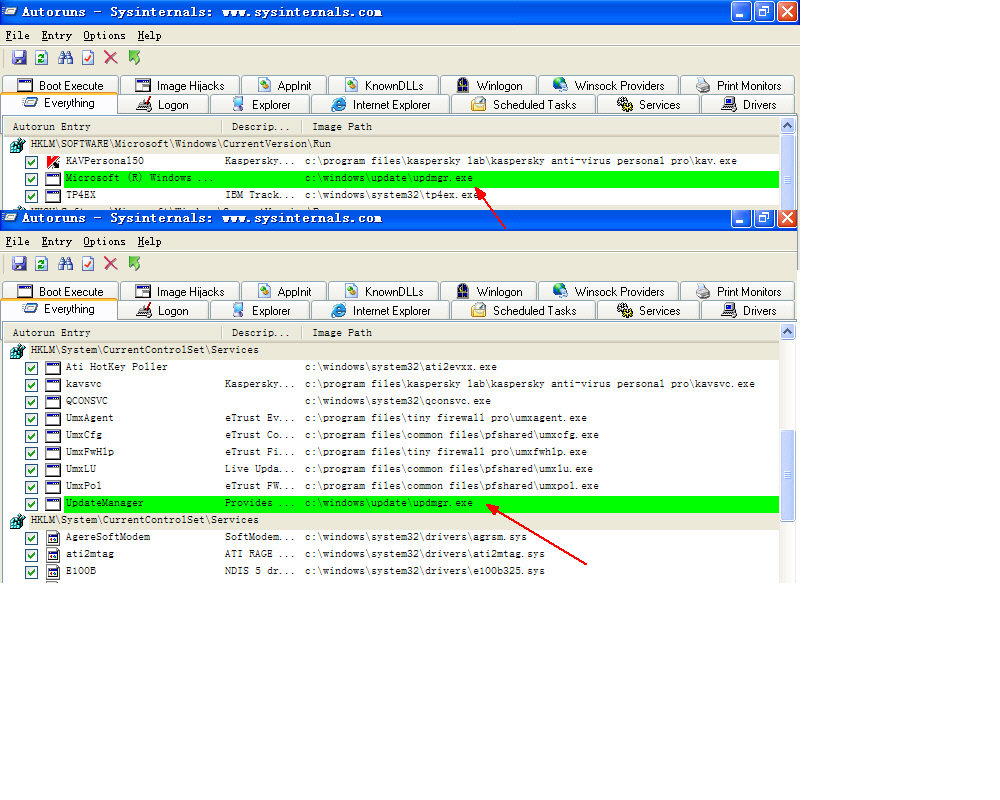The image size is (1000, 800).
Task: Click Properties icon in upper window toolbar
Action: (x=88, y=58)
